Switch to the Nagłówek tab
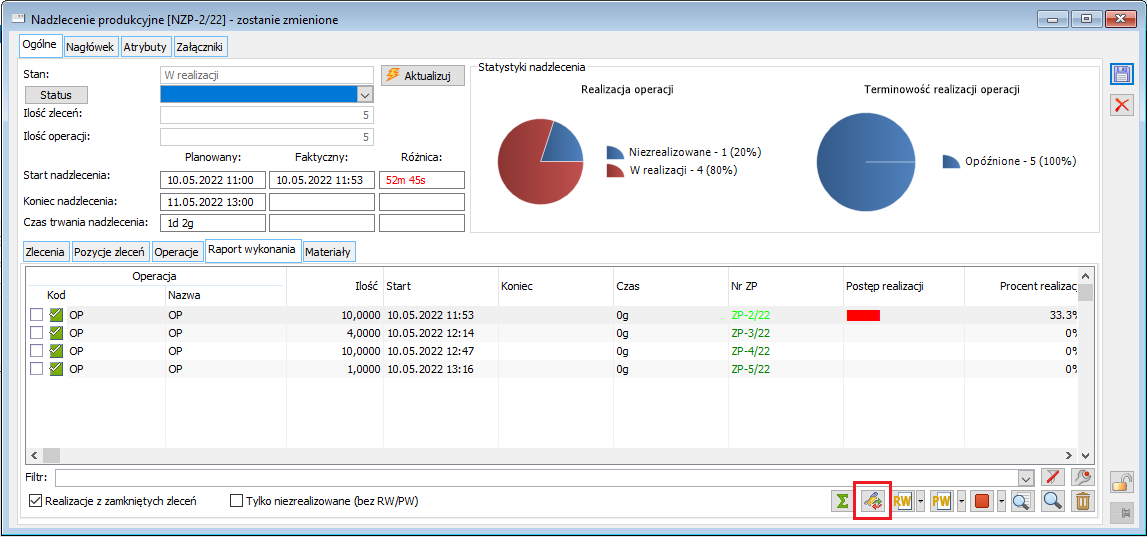Image resolution: width=1147 pixels, height=537 pixels. tap(90, 47)
